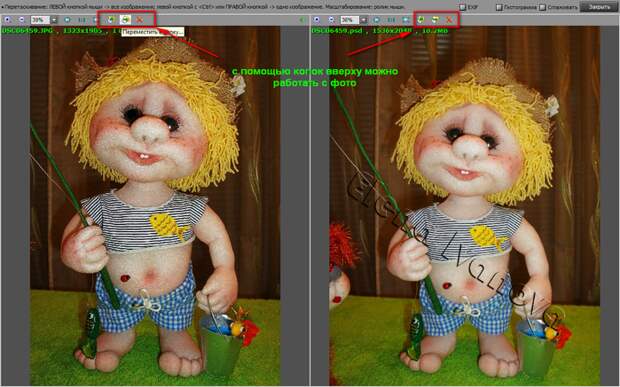Copy left JPG image to folder
Screen dimensions: 620x387
(111, 19)
